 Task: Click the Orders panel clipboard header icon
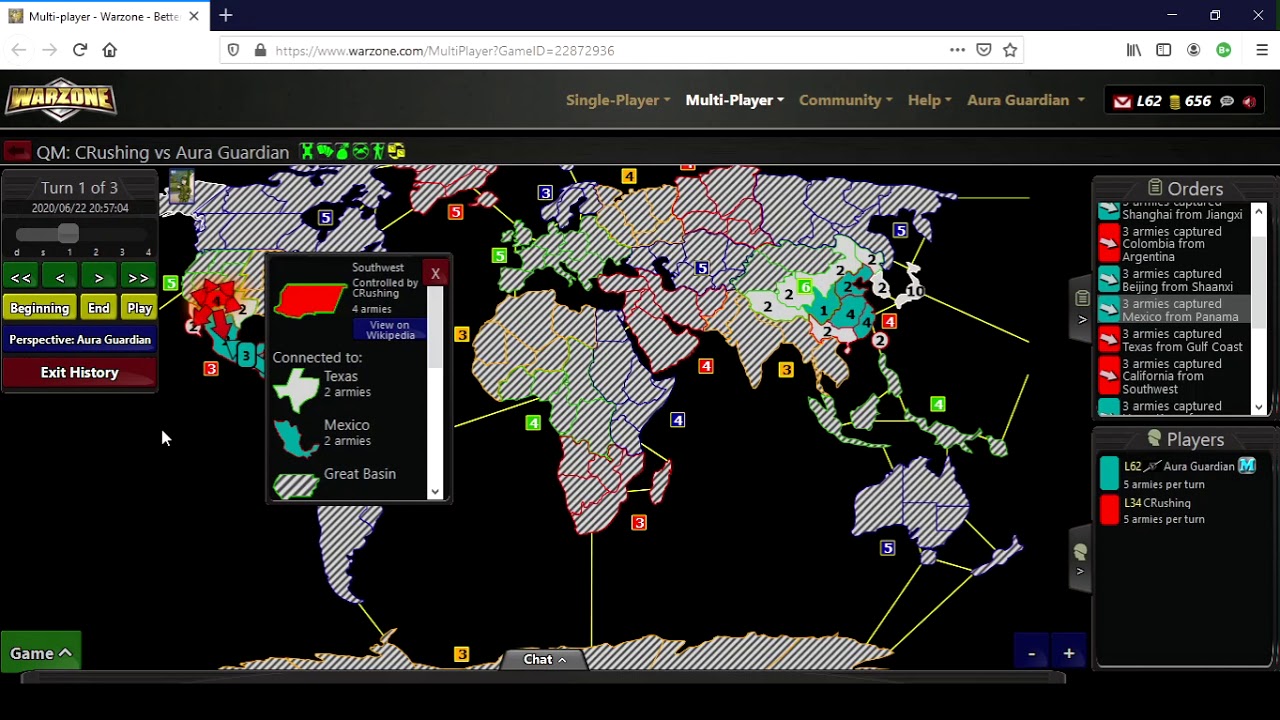(1155, 188)
